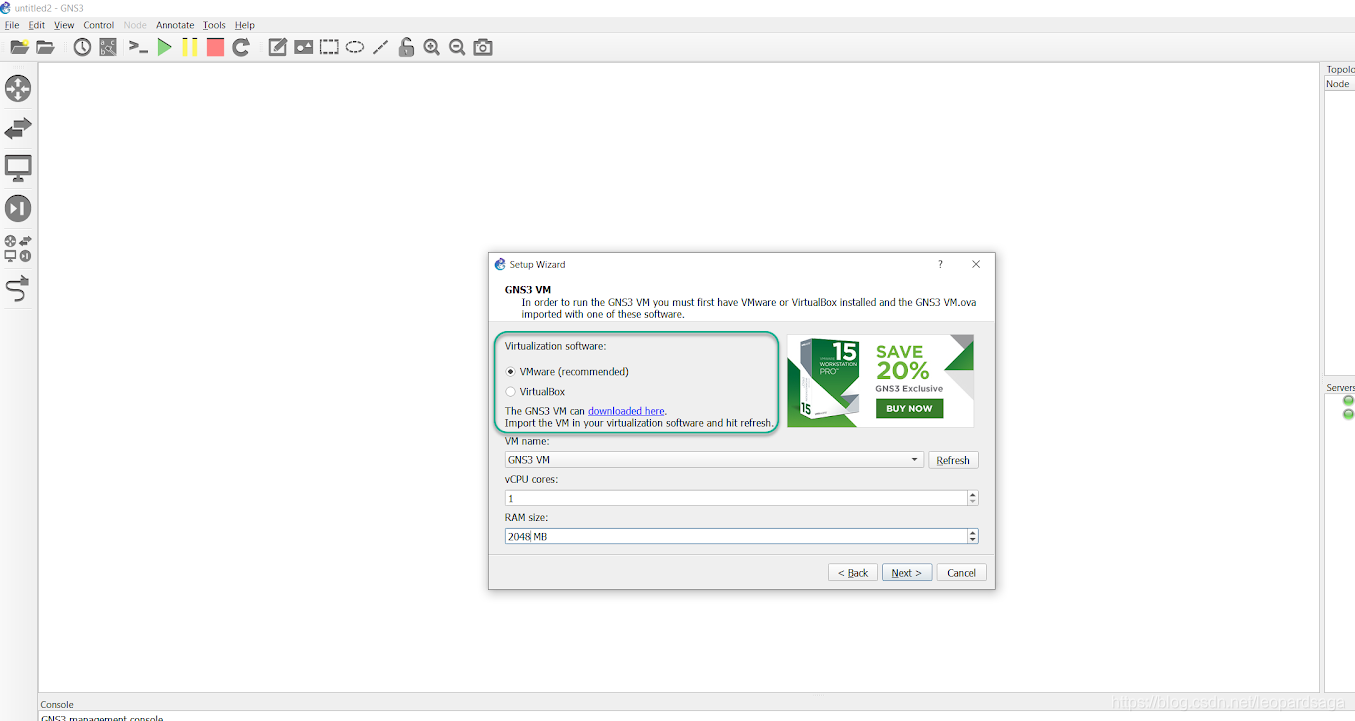The height and width of the screenshot is (721, 1355).
Task: Browse security devices in sidebar
Action: pyautogui.click(x=18, y=208)
